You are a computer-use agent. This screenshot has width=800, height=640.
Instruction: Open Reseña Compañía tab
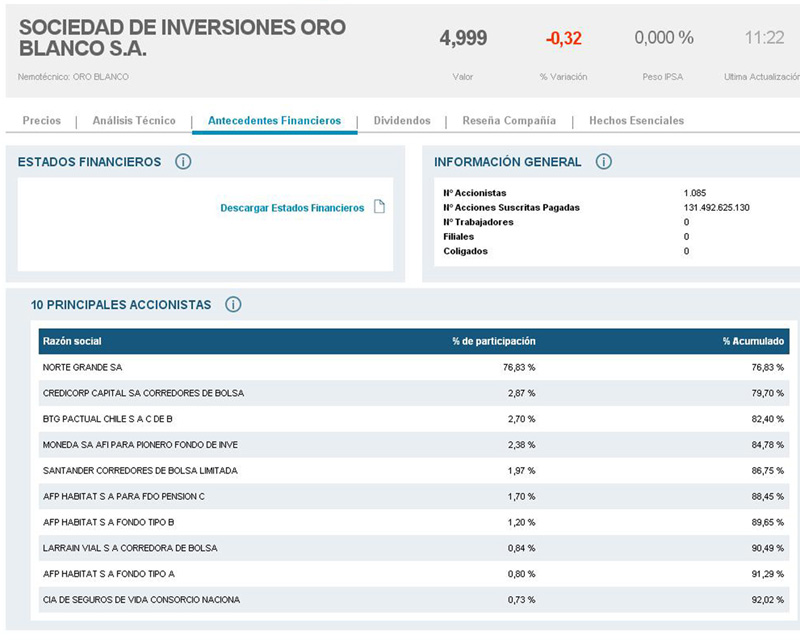509,120
